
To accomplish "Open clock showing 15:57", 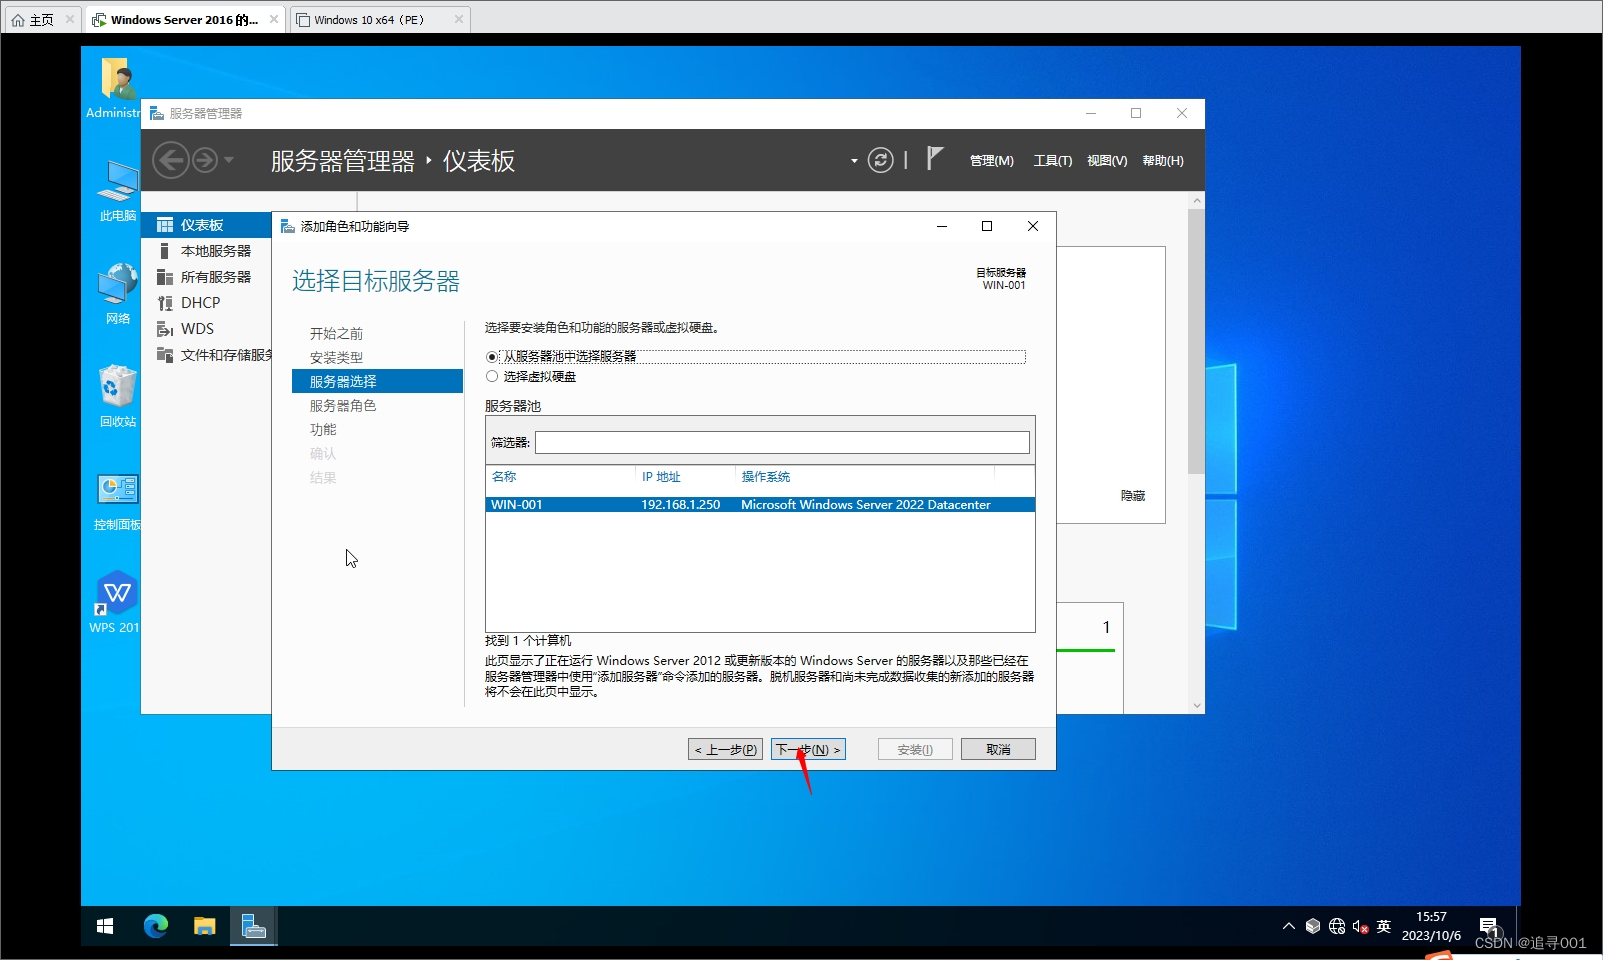I will tap(1431, 926).
